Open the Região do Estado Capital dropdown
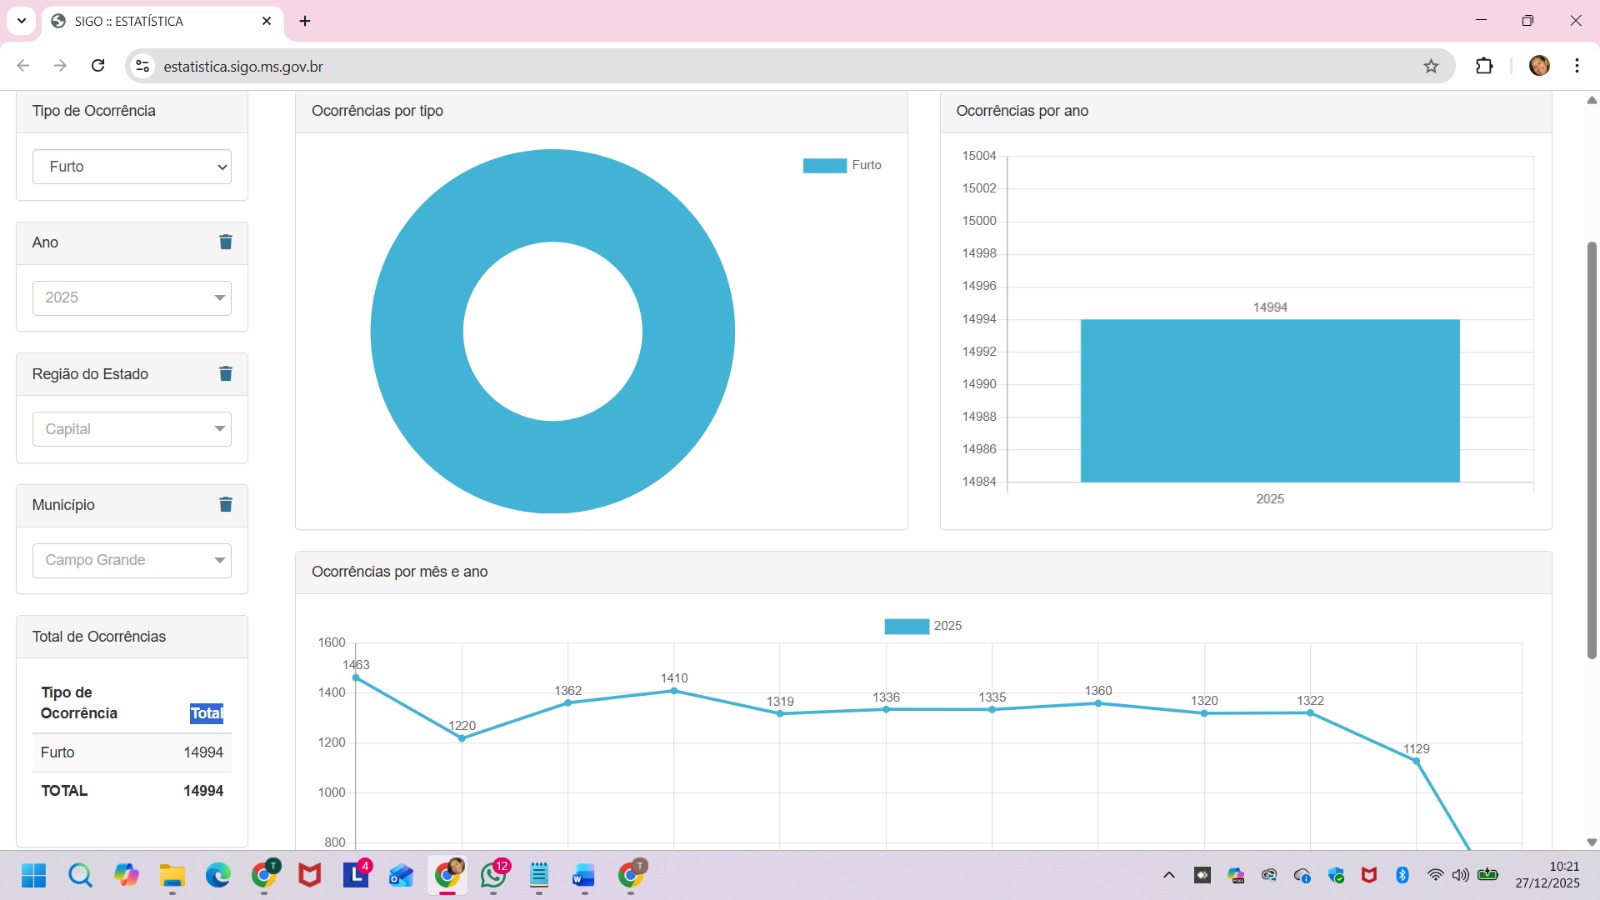This screenshot has height=900, width=1600. [x=132, y=429]
